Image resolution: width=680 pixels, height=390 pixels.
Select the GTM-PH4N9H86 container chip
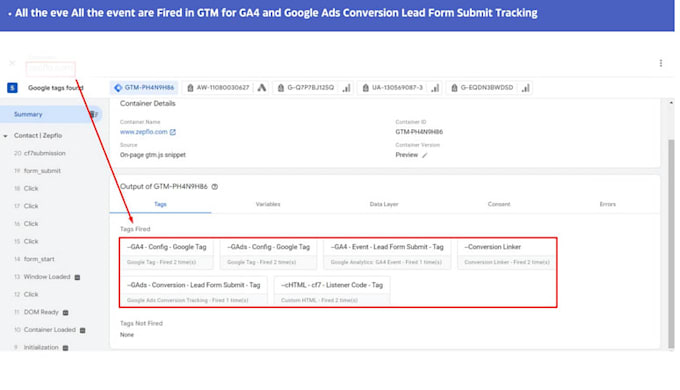[x=144, y=88]
